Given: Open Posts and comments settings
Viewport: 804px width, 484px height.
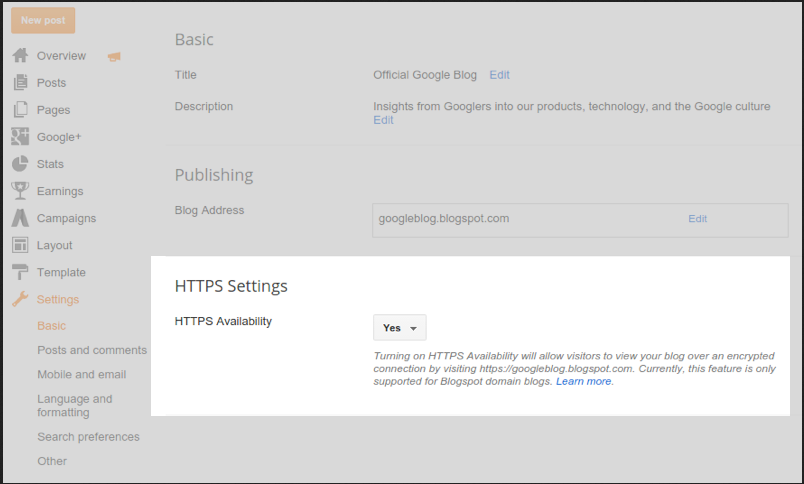Looking at the screenshot, I should (x=92, y=350).
